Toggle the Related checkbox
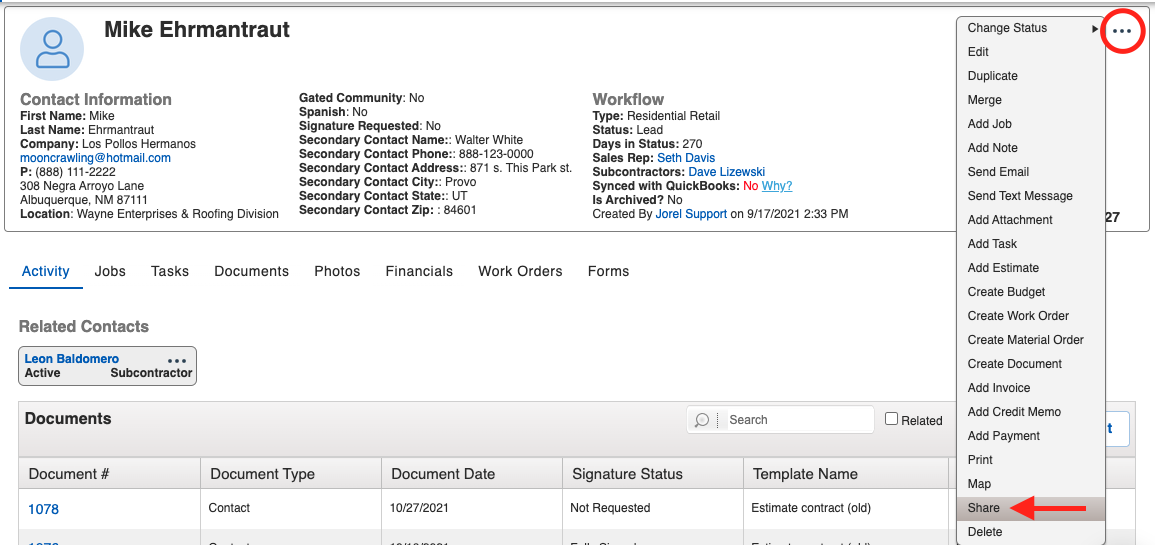Viewport: 1155px width, 545px height. [x=891, y=420]
